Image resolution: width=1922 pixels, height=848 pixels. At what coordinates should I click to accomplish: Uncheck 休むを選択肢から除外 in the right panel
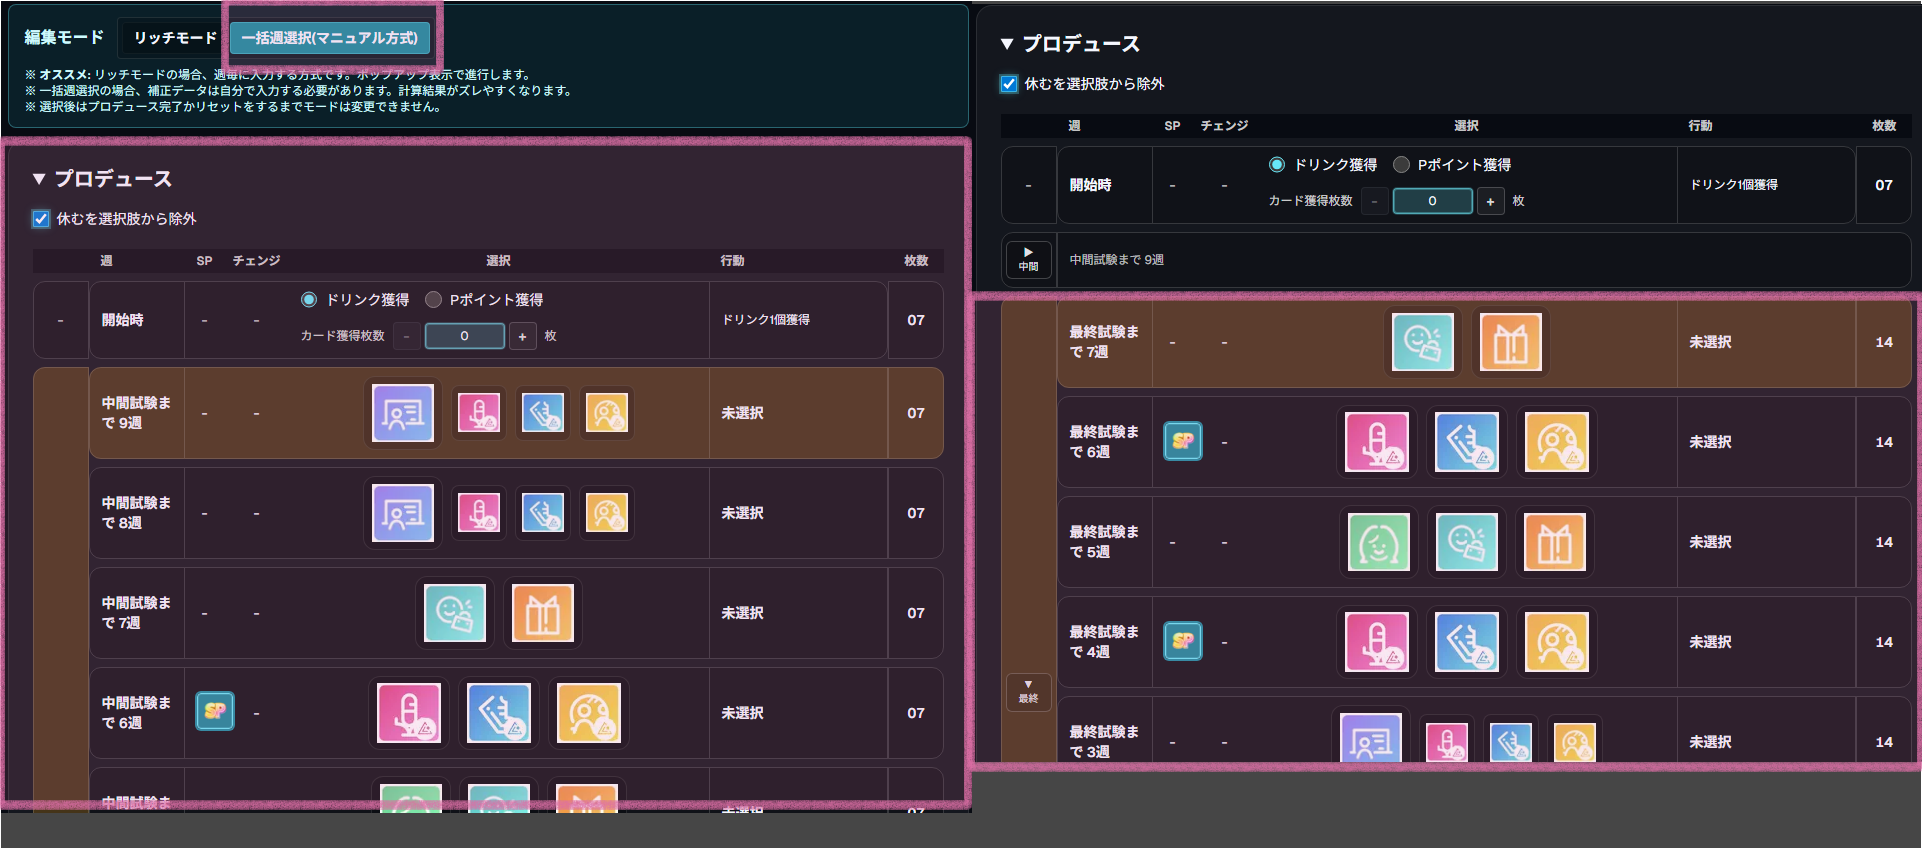[x=1009, y=84]
